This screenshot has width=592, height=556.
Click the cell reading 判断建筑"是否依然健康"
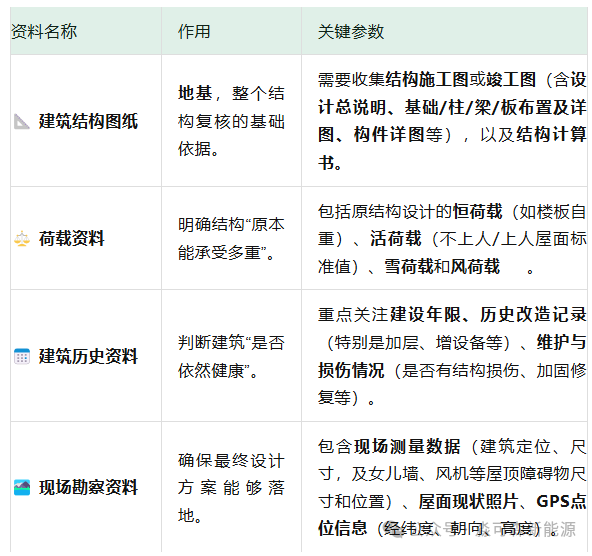231,356
